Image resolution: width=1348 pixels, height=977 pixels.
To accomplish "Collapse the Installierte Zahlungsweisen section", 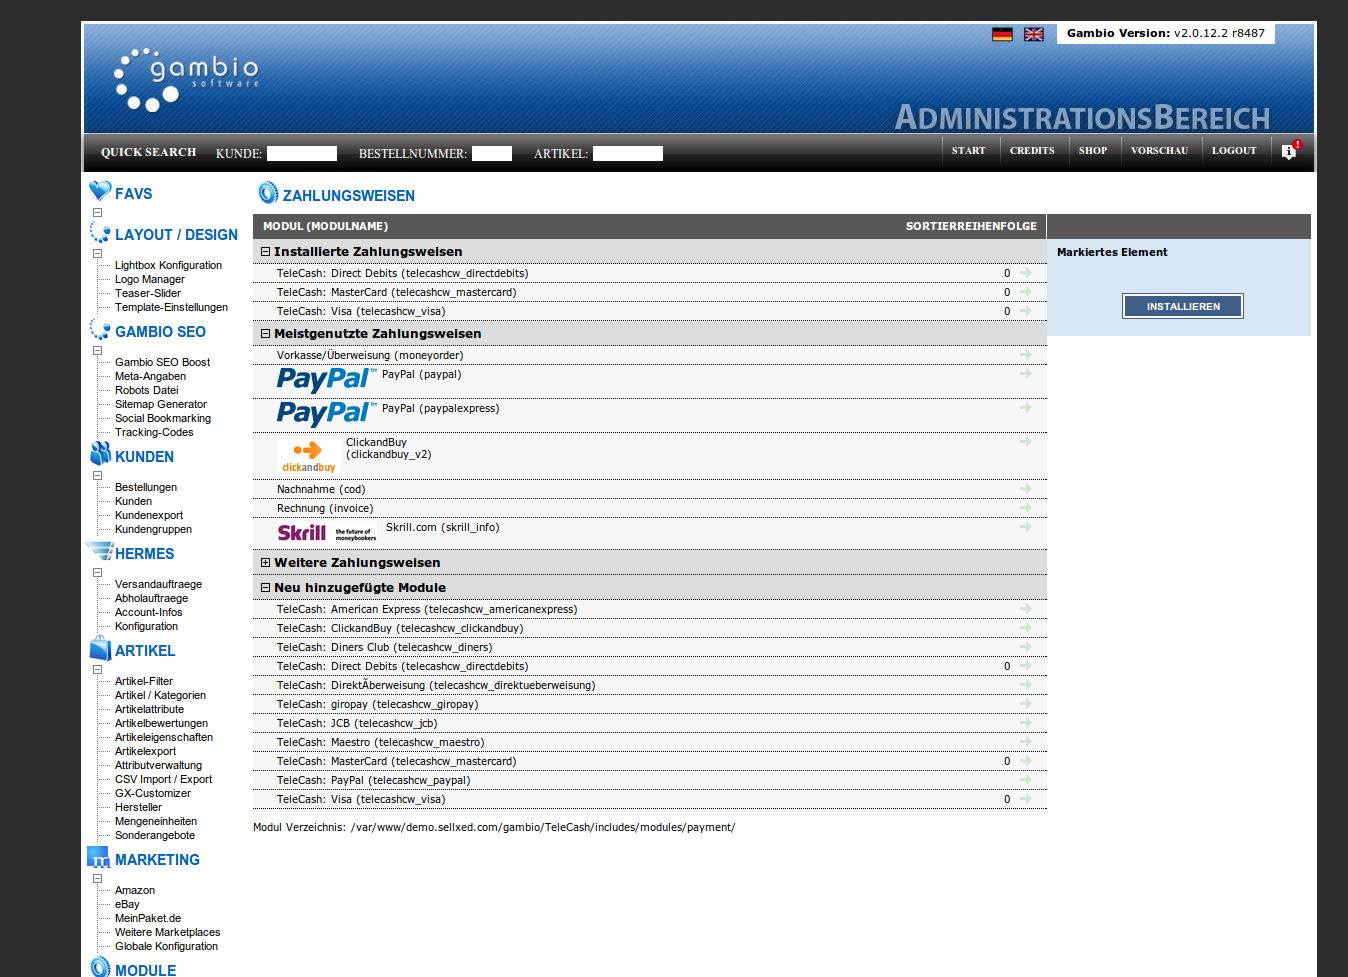I will (x=265, y=252).
